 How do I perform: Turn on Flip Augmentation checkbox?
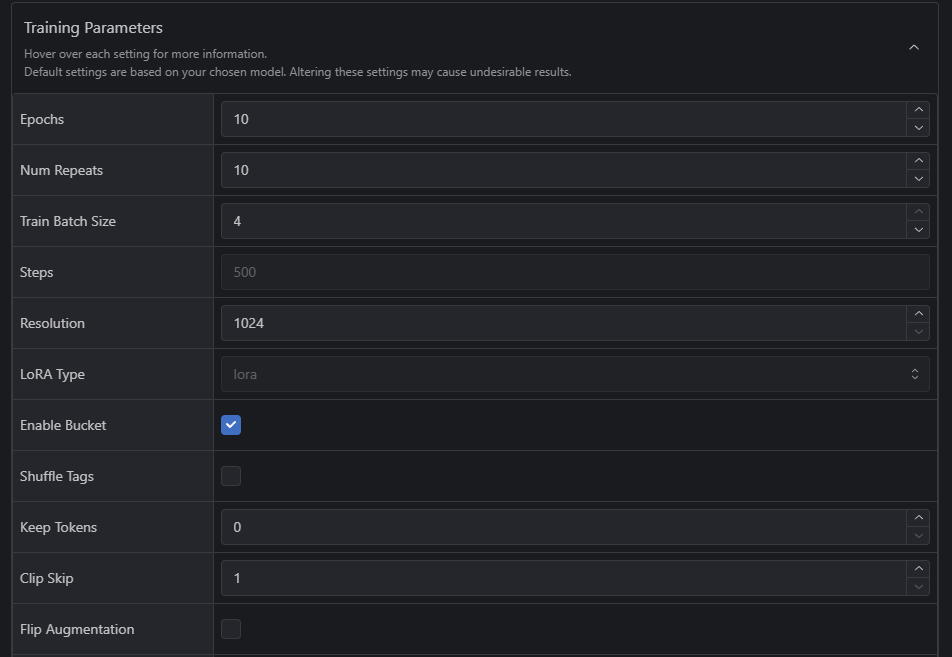click(x=231, y=629)
